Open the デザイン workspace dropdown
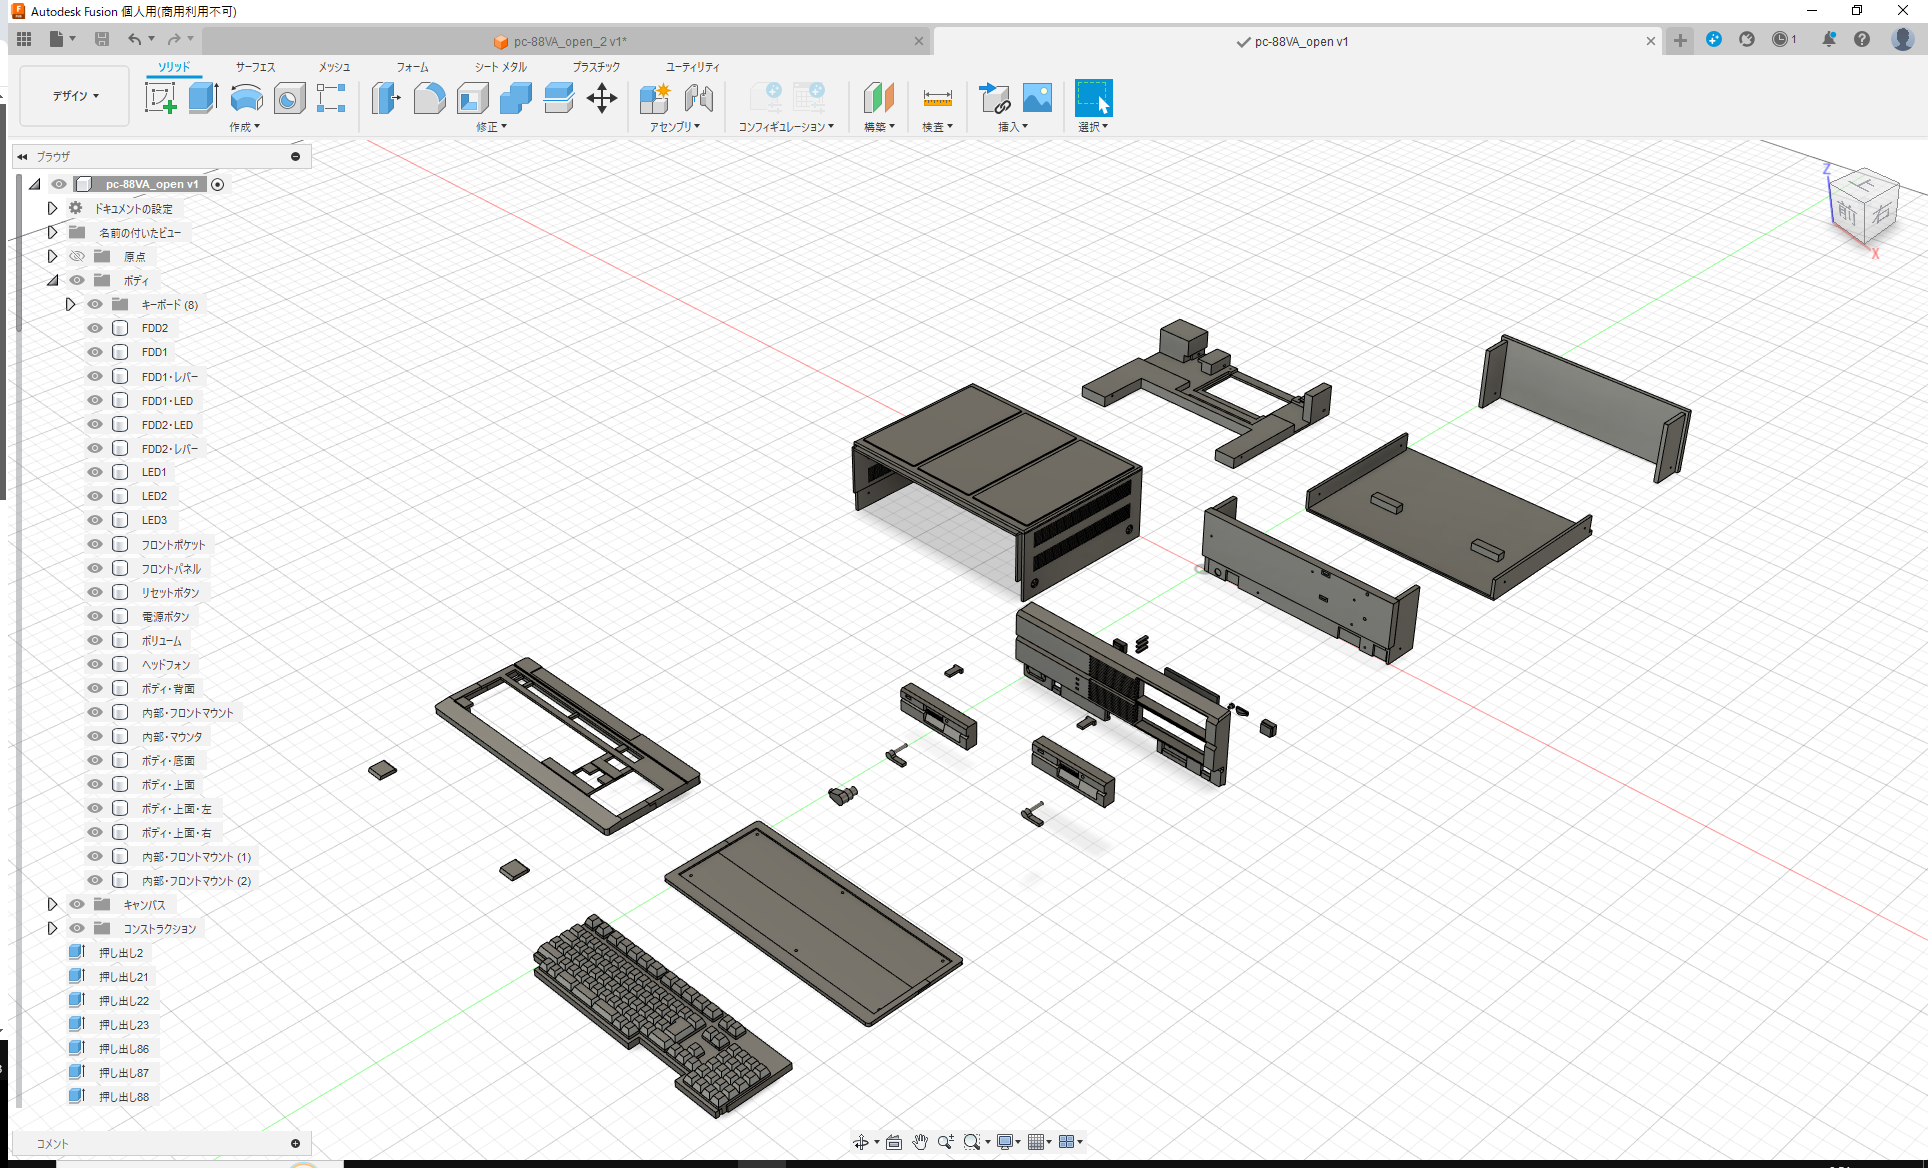The image size is (1928, 1168). pyautogui.click(x=73, y=95)
